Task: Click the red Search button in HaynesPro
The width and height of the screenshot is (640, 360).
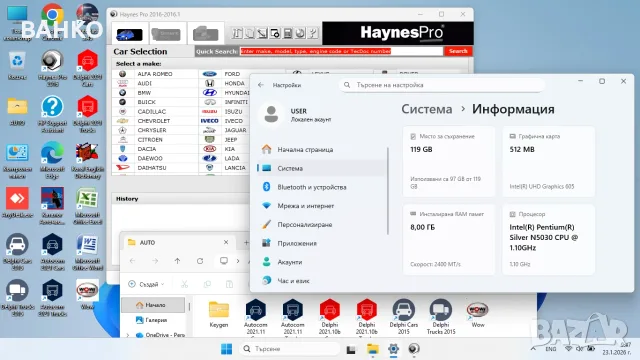Action: (458, 51)
